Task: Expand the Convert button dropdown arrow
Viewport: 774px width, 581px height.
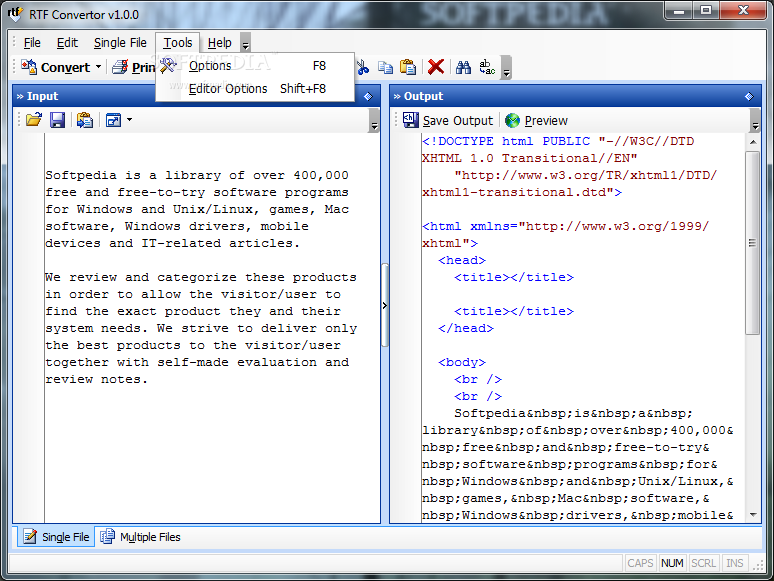Action: tap(99, 67)
